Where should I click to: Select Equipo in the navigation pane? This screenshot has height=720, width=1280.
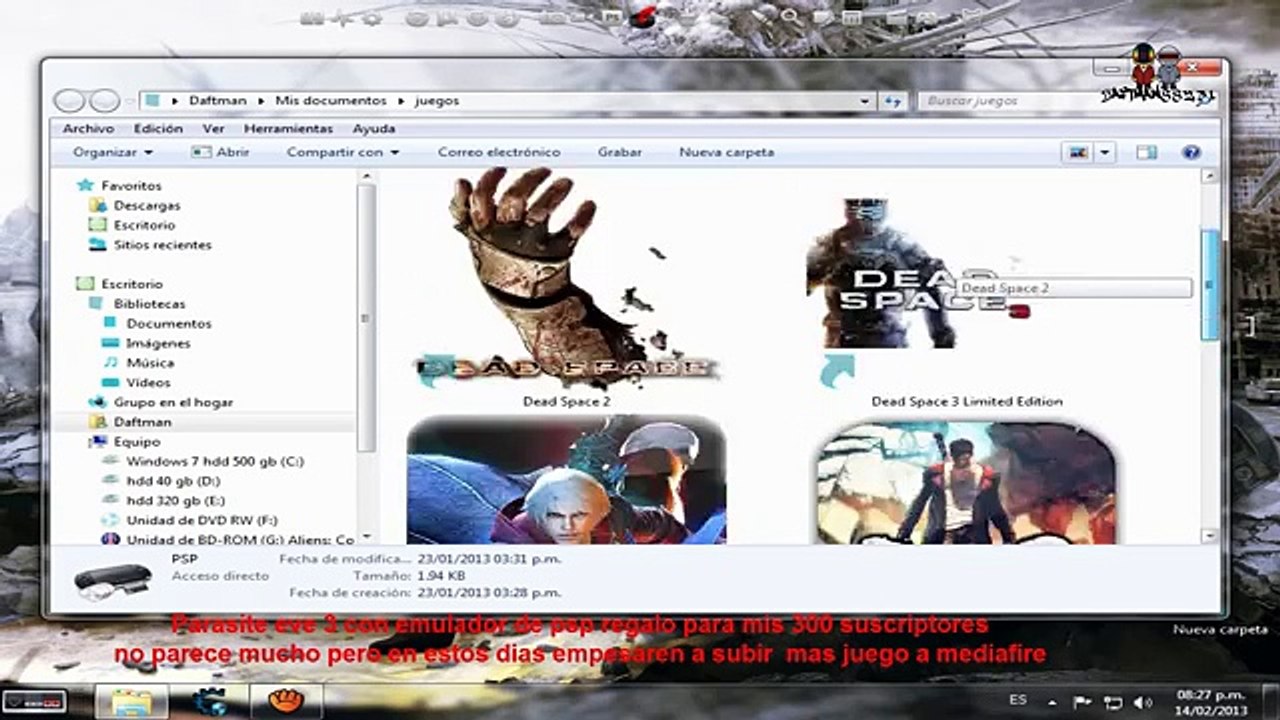click(137, 442)
